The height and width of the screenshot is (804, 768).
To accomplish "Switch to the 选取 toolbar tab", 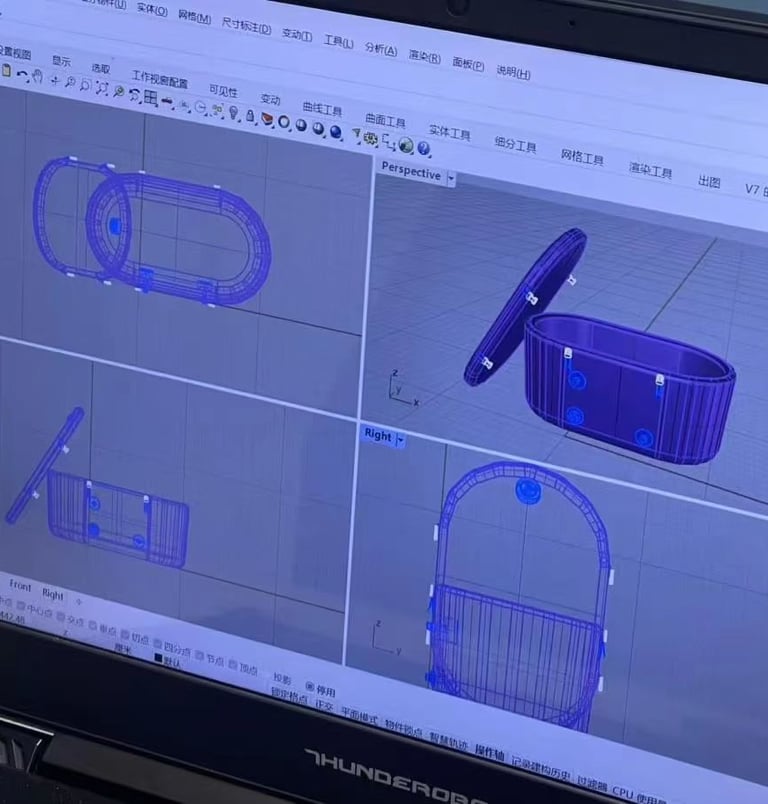I will [x=101, y=68].
